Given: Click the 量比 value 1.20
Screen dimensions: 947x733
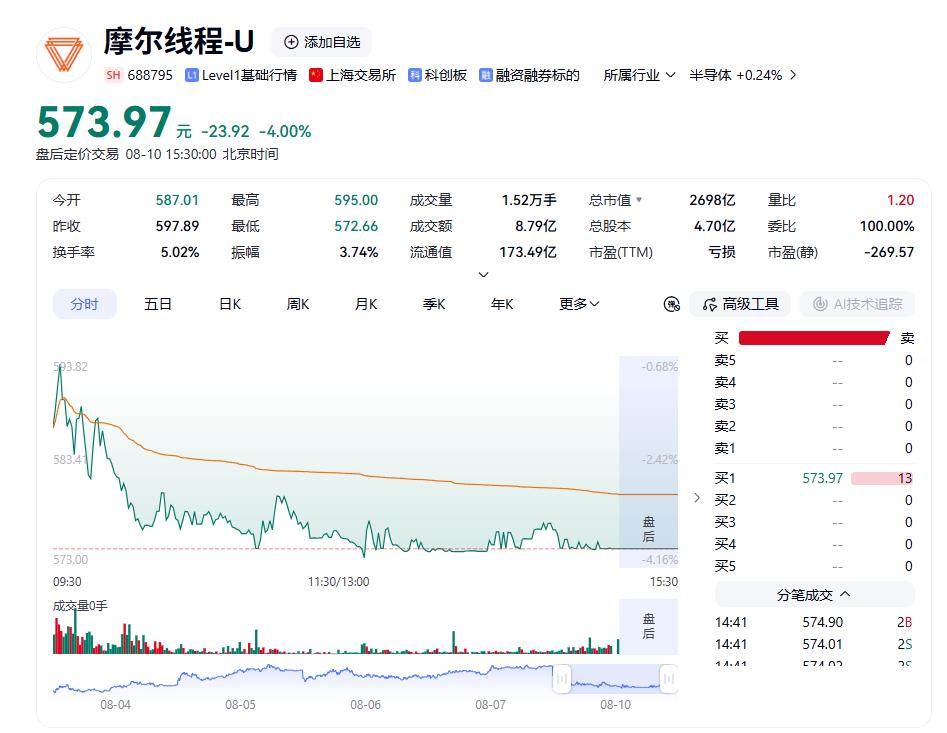Looking at the screenshot, I should click(x=900, y=200).
